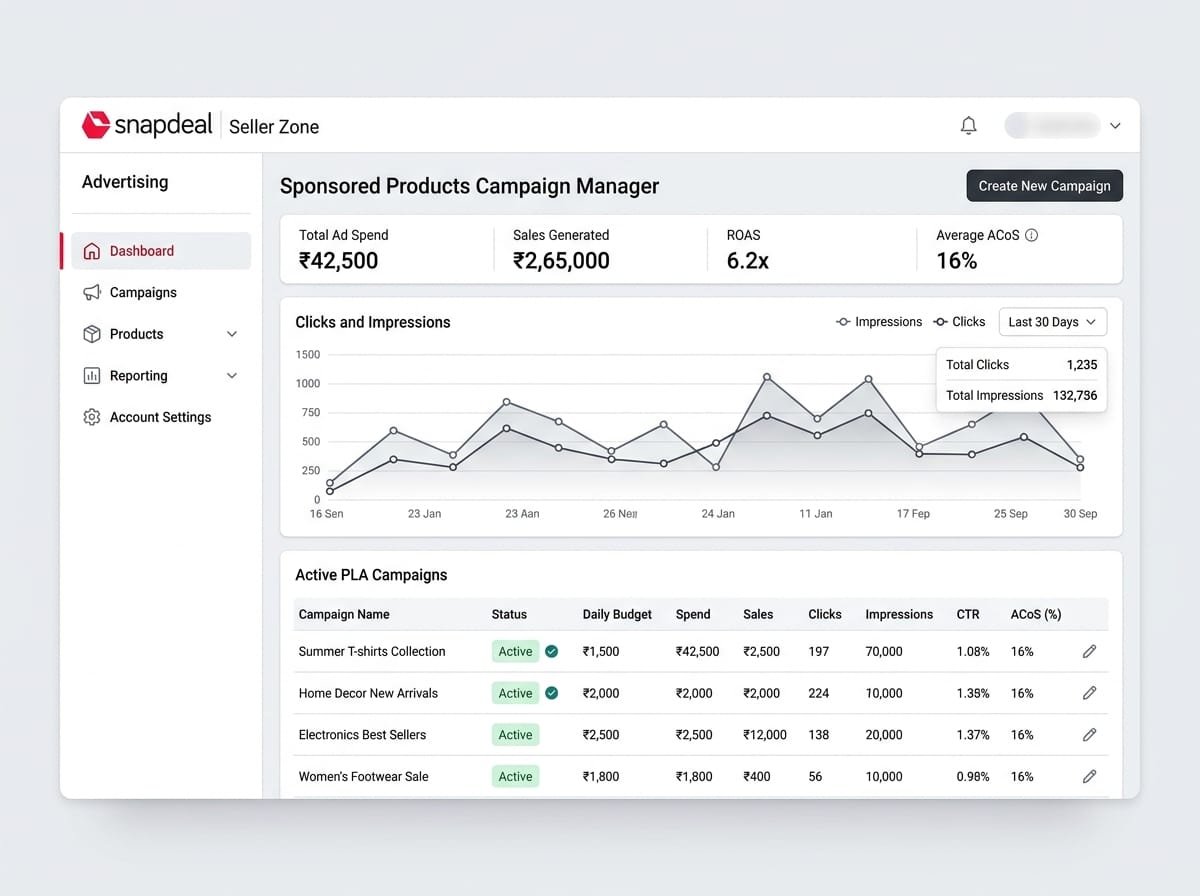Image resolution: width=1200 pixels, height=896 pixels.
Task: Click the Average ACoS 16% value
Action: [957, 261]
